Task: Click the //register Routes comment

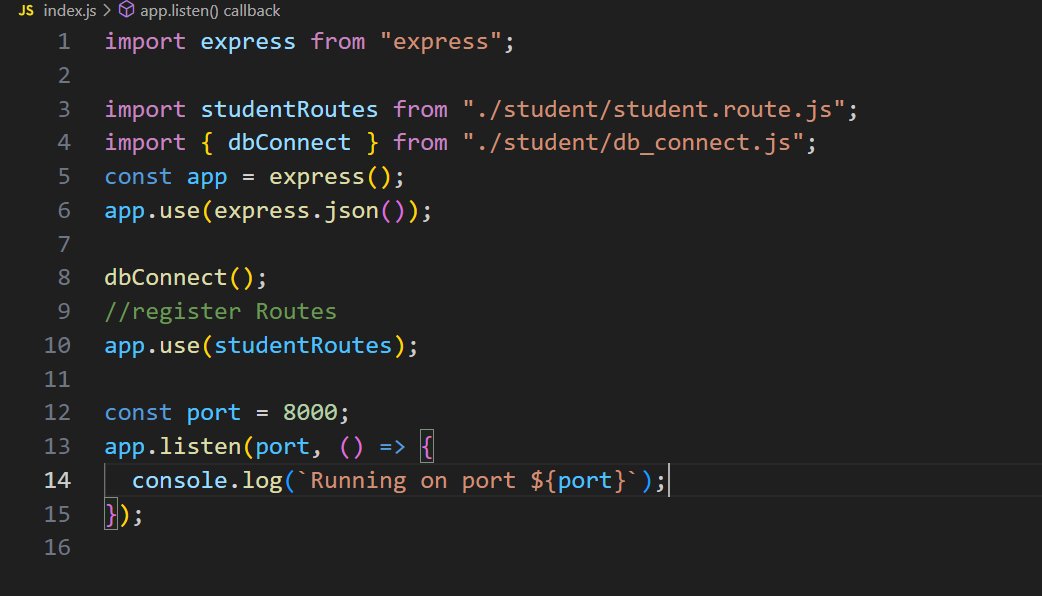Action: pos(221,312)
